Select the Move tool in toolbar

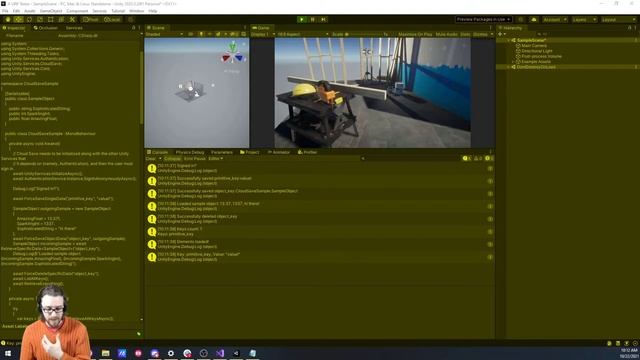[18, 20]
